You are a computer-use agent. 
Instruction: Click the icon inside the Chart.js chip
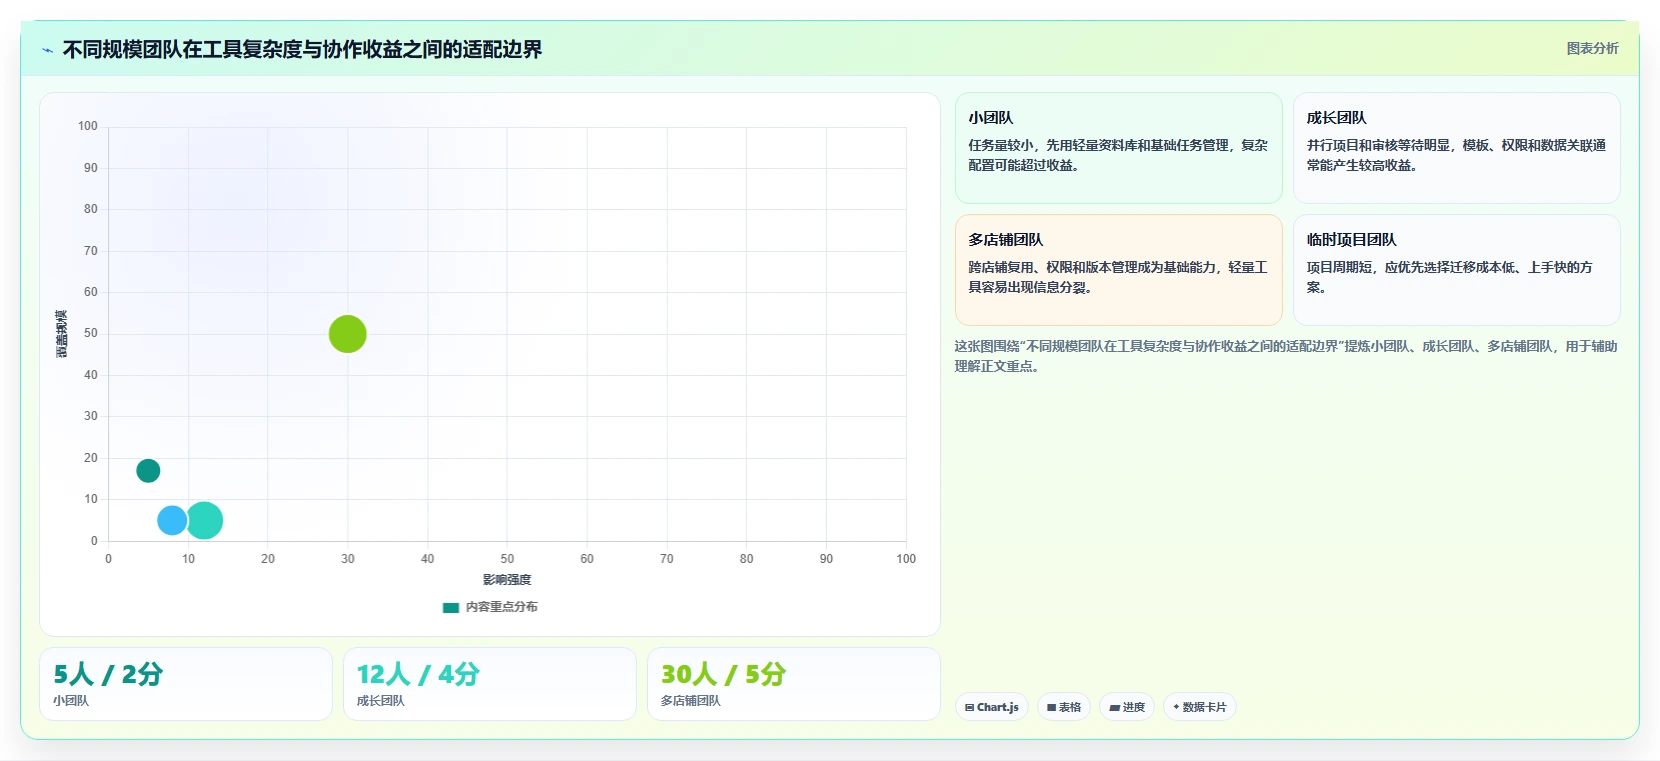click(969, 707)
